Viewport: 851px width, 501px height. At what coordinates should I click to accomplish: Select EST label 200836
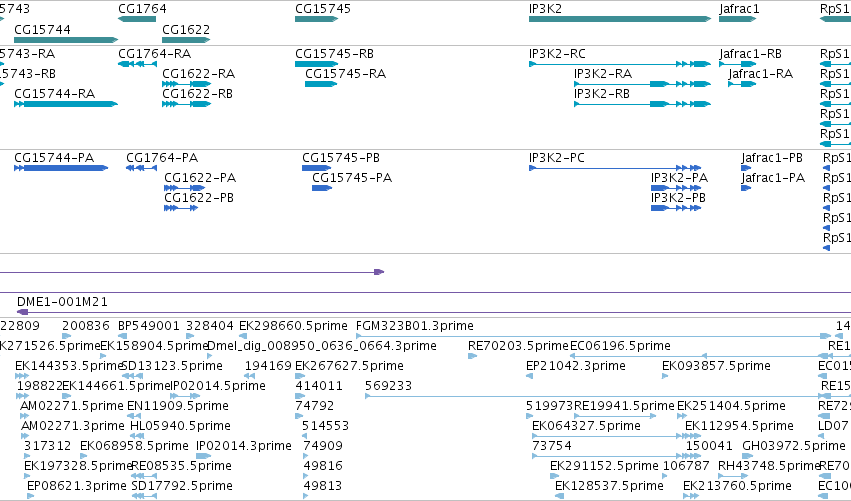click(x=86, y=326)
